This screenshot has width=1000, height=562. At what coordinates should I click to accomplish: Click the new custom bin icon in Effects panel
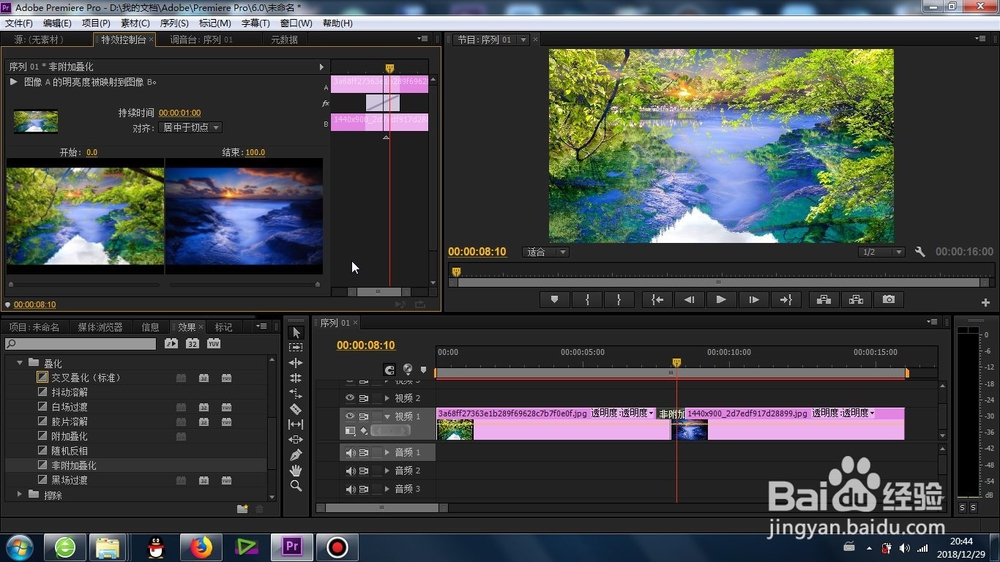[242, 508]
